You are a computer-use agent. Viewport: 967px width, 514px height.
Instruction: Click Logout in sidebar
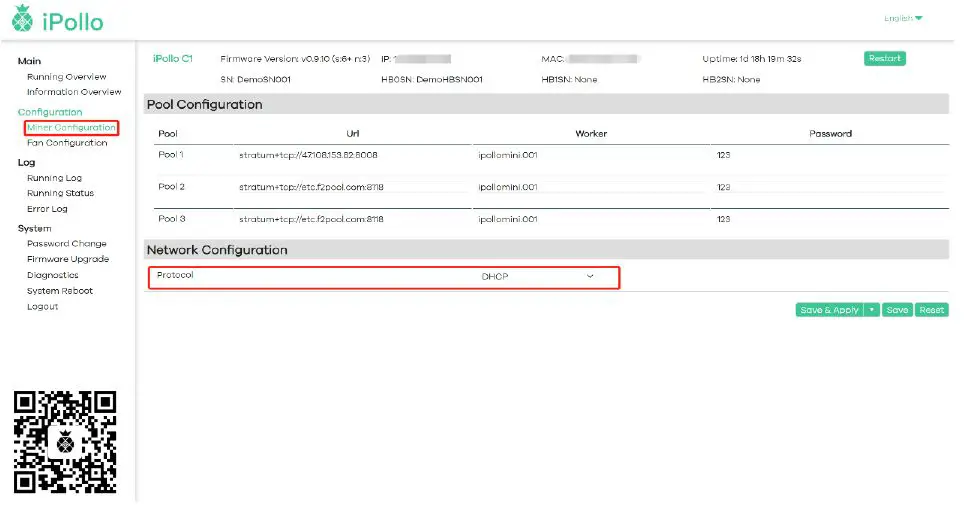click(43, 307)
